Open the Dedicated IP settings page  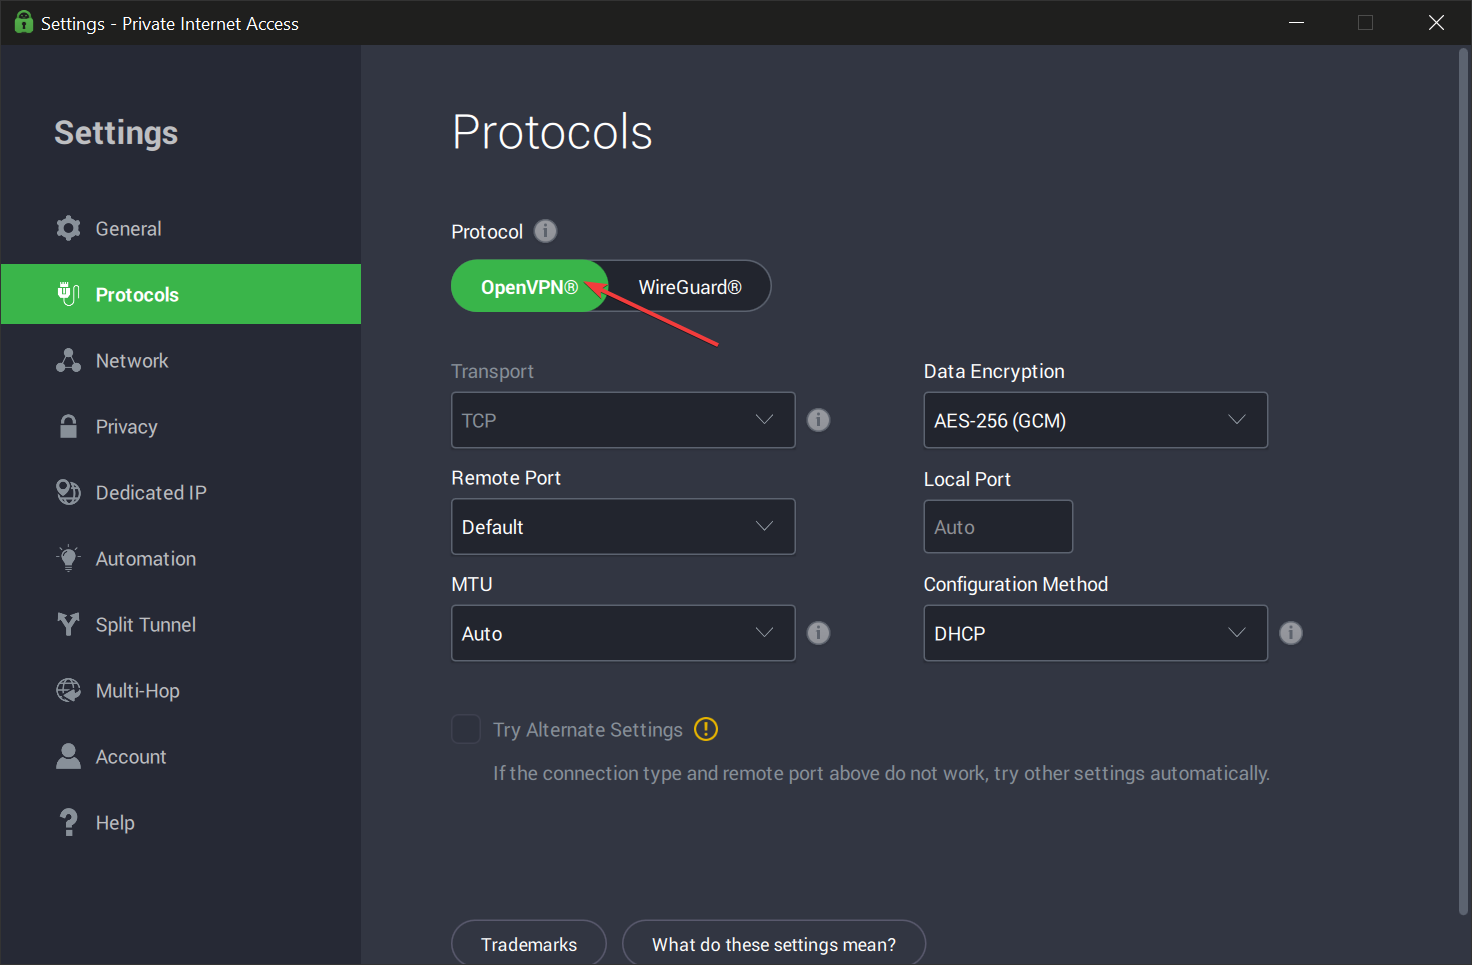click(181, 492)
